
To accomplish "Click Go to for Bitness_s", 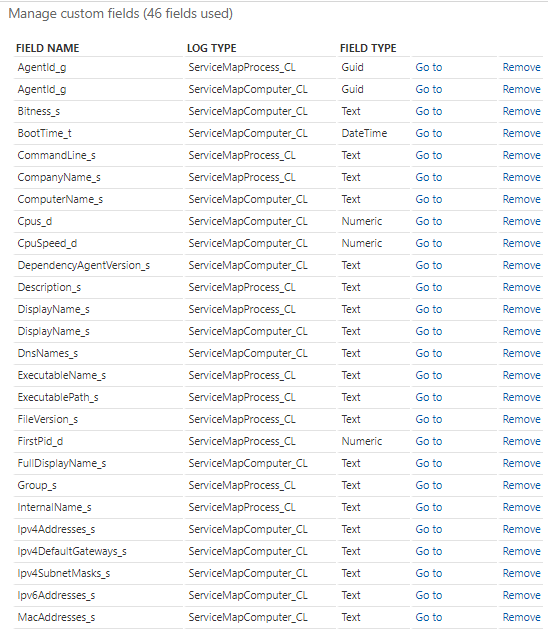I will pos(429,111).
